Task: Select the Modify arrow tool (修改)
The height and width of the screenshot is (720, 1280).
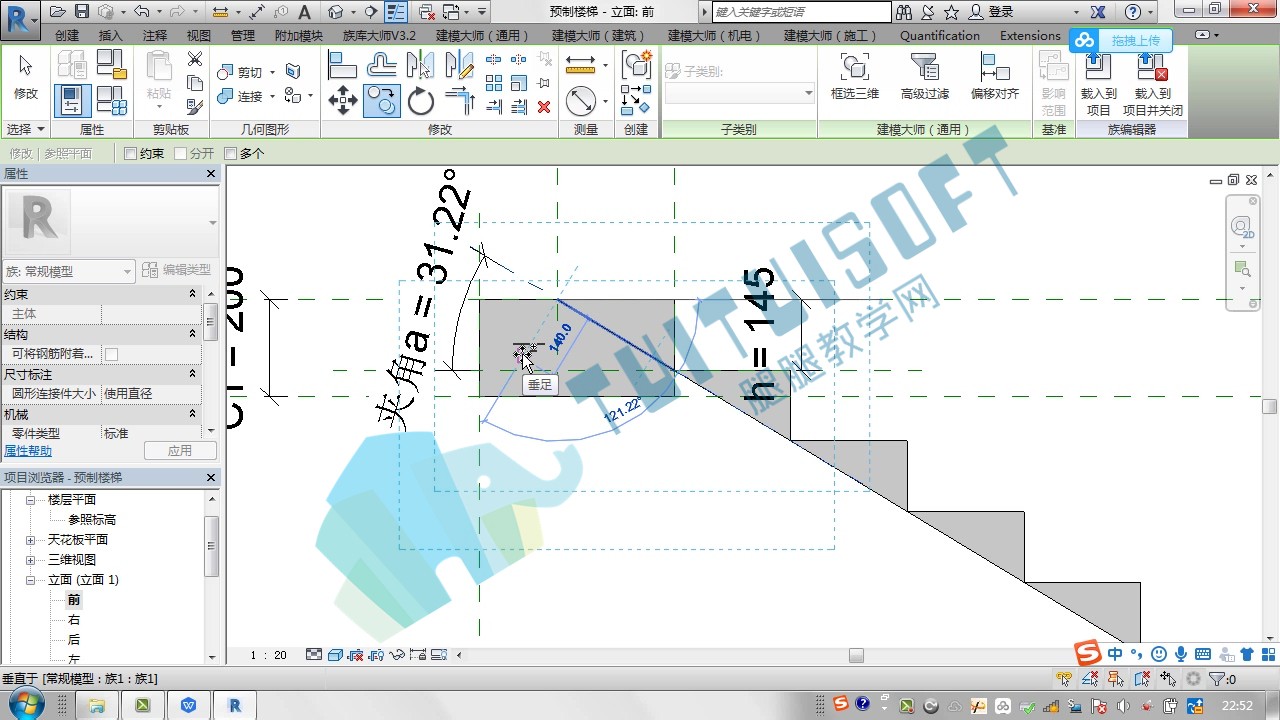Action: click(25, 76)
